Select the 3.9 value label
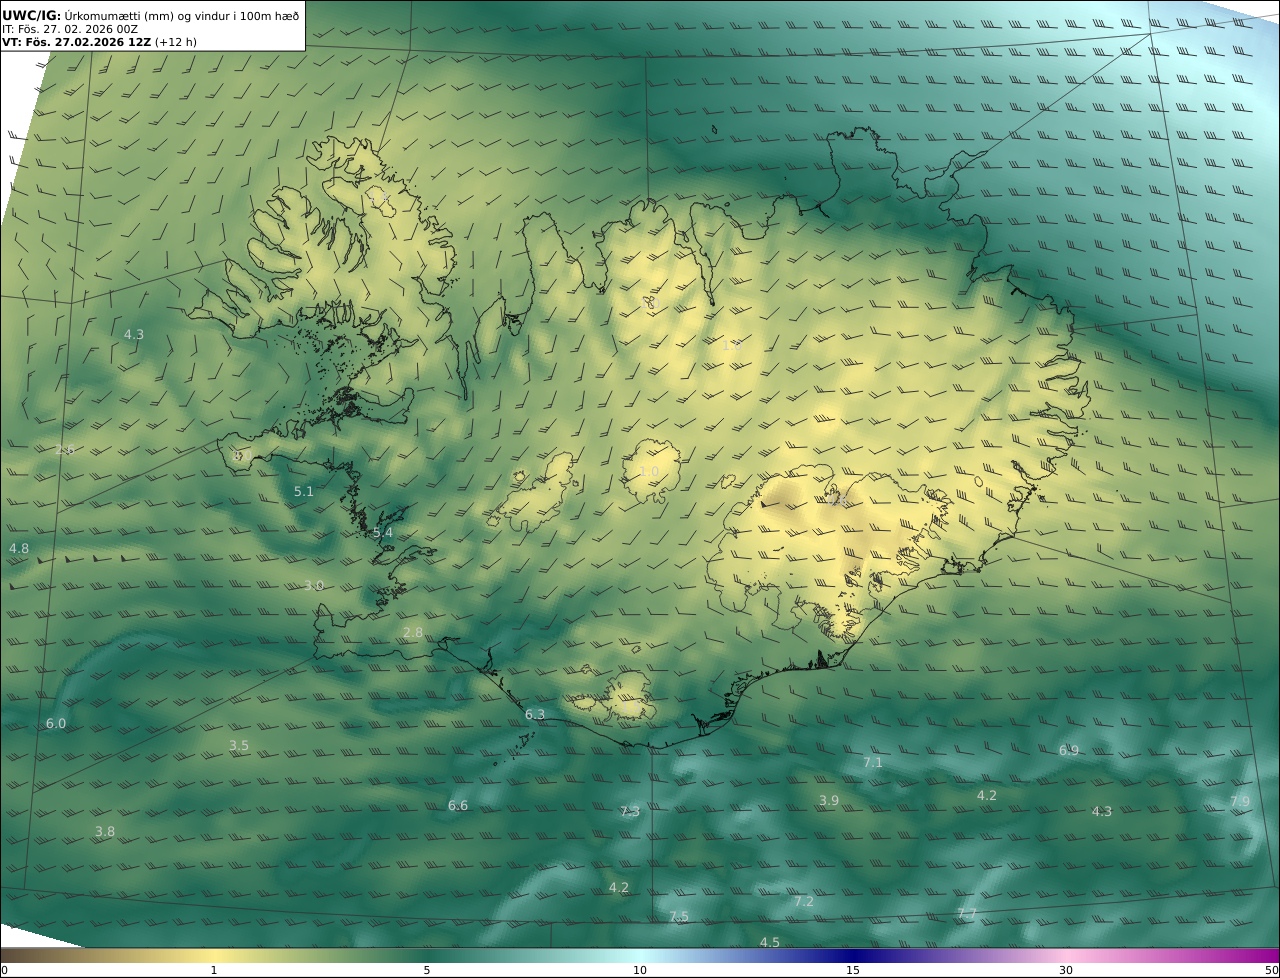The height and width of the screenshot is (978, 1280). click(x=829, y=800)
